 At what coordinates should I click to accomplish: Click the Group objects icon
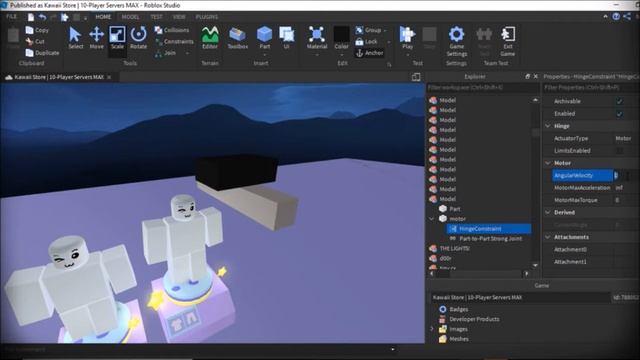[x=359, y=30]
